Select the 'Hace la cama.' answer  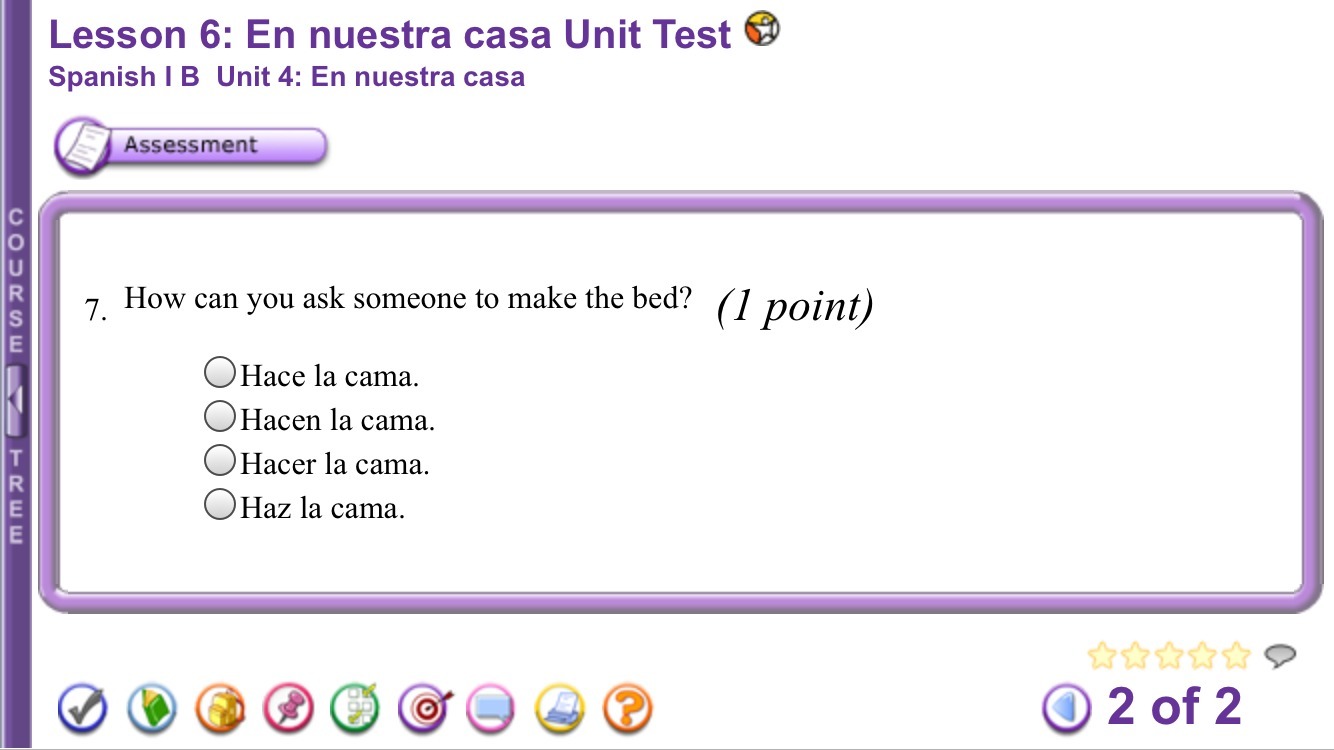[219, 374]
